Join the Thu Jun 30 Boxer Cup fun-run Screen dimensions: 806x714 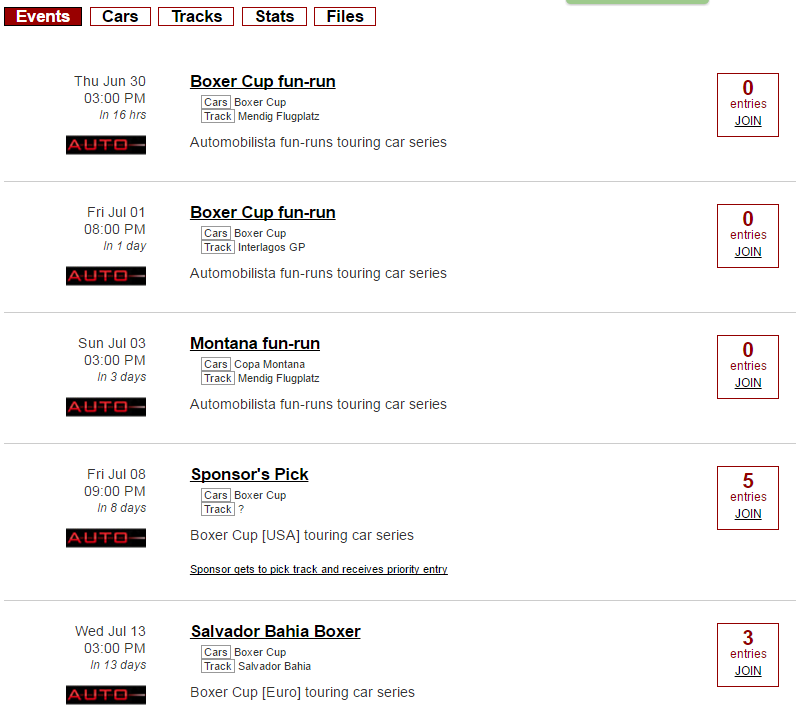click(748, 121)
